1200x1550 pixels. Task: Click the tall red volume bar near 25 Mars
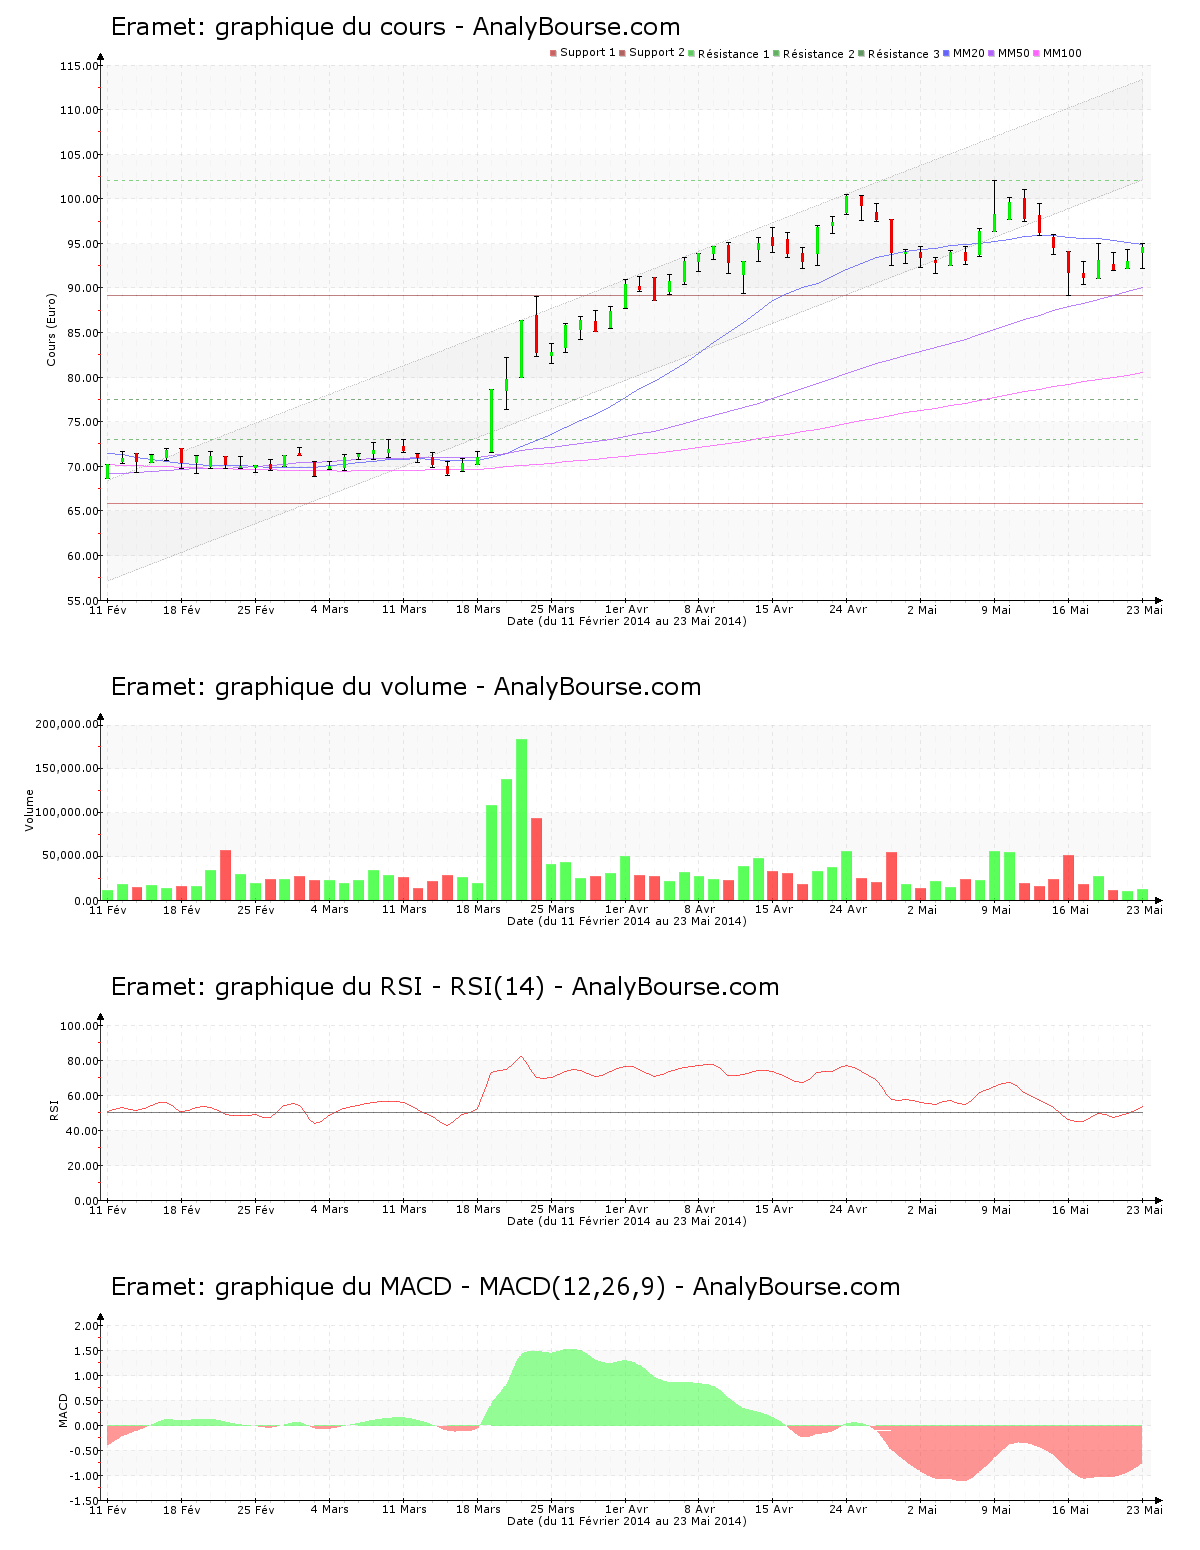pyautogui.click(x=536, y=859)
